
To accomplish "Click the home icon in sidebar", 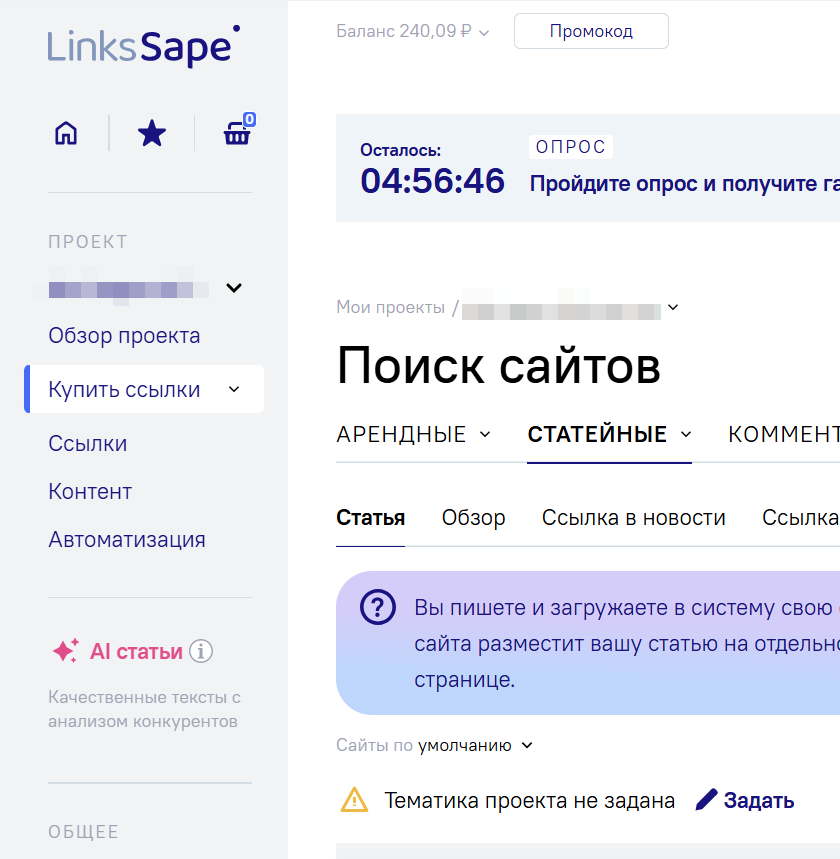I will pos(66,133).
